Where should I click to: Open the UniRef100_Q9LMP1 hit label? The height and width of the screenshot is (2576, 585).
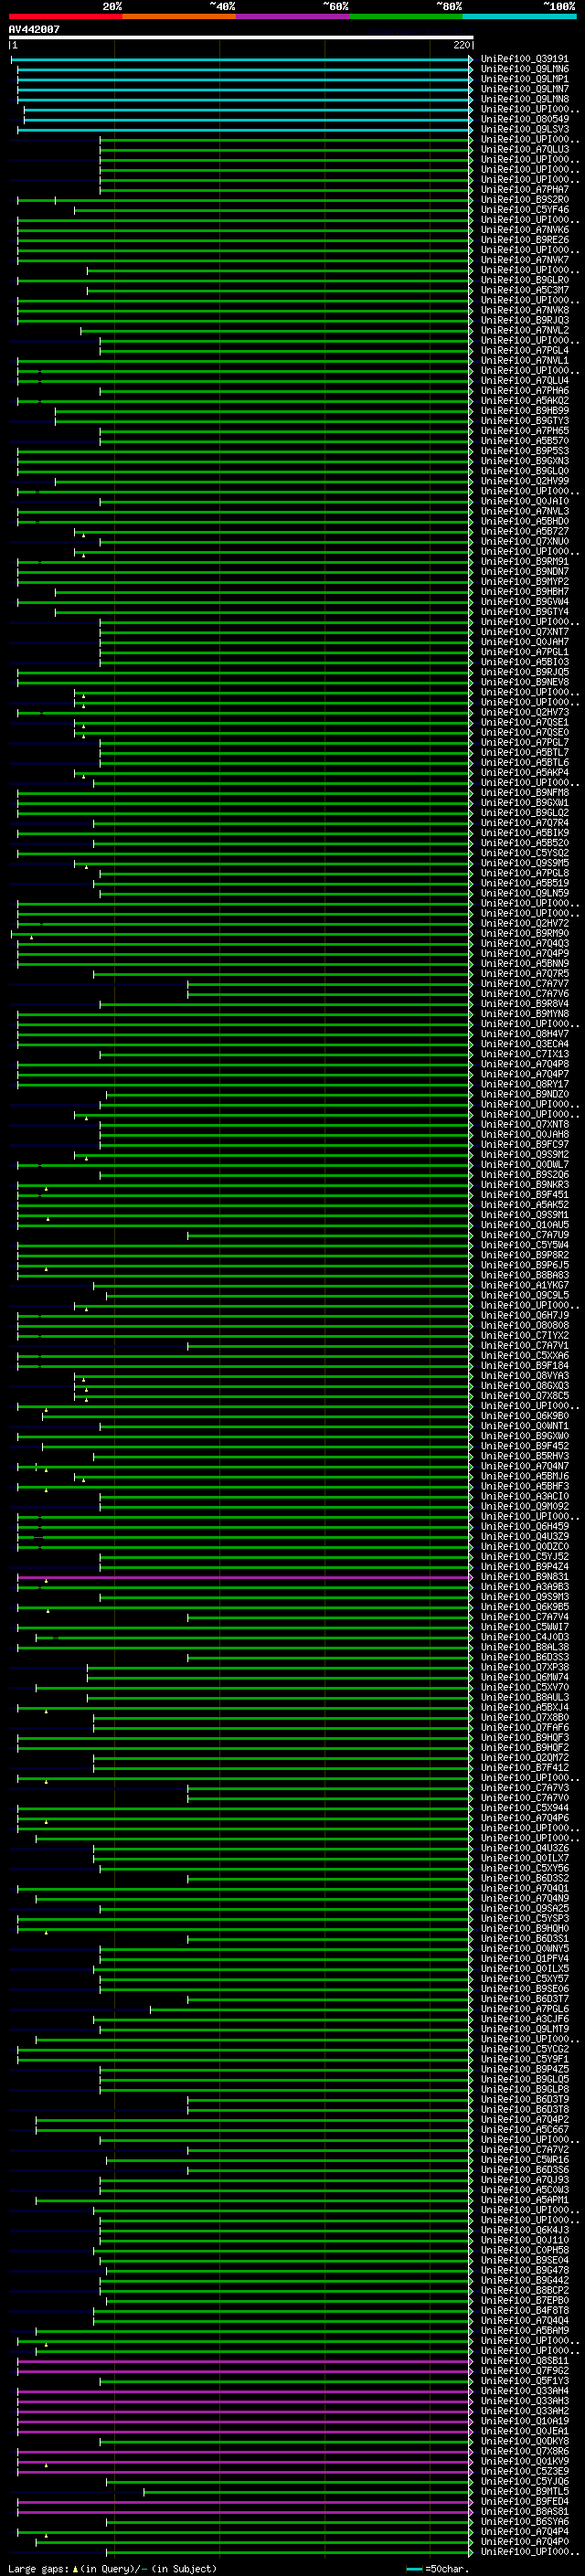click(524, 79)
